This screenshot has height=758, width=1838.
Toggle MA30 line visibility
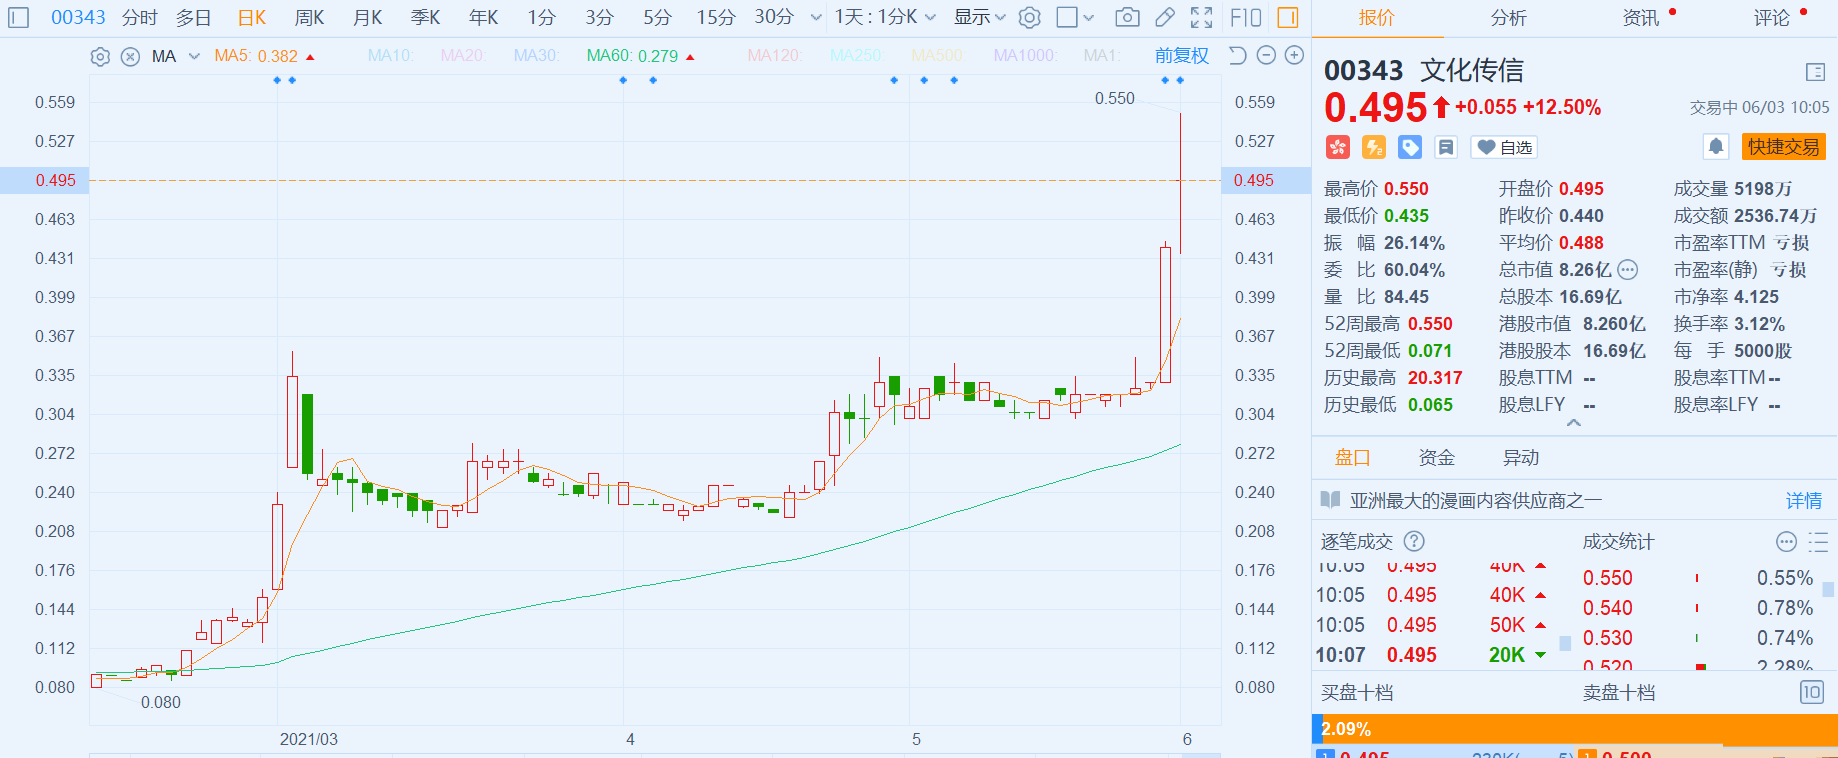535,56
